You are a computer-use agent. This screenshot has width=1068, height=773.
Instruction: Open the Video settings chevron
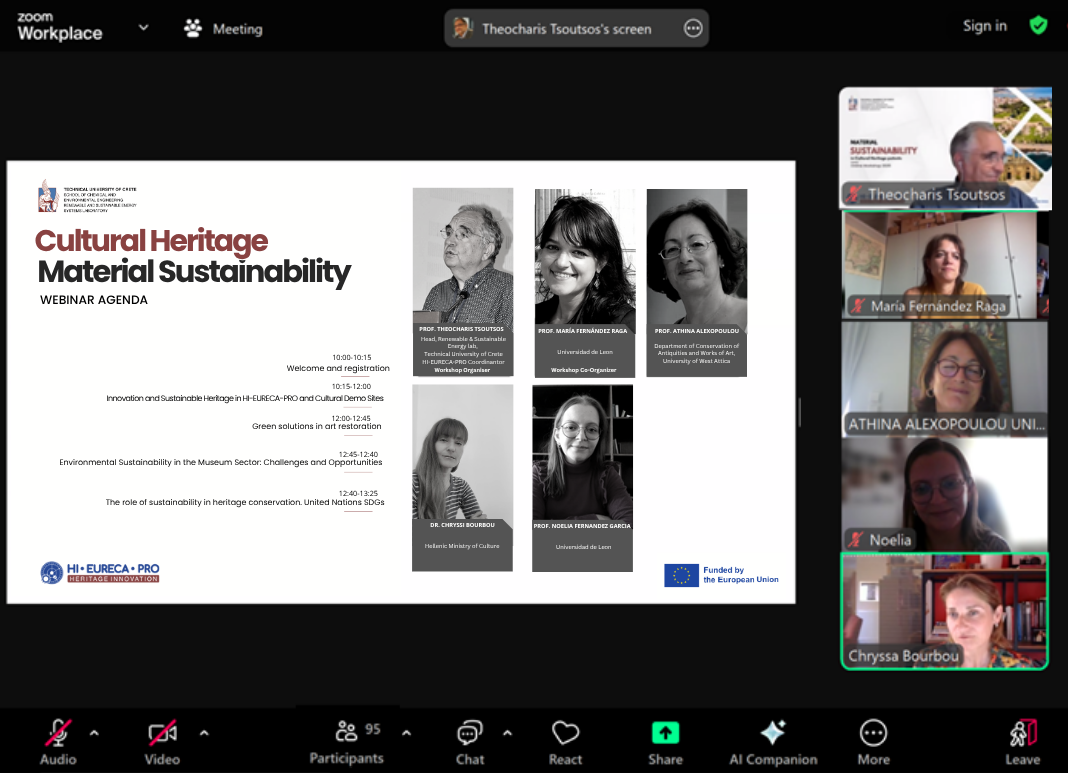[204, 732]
